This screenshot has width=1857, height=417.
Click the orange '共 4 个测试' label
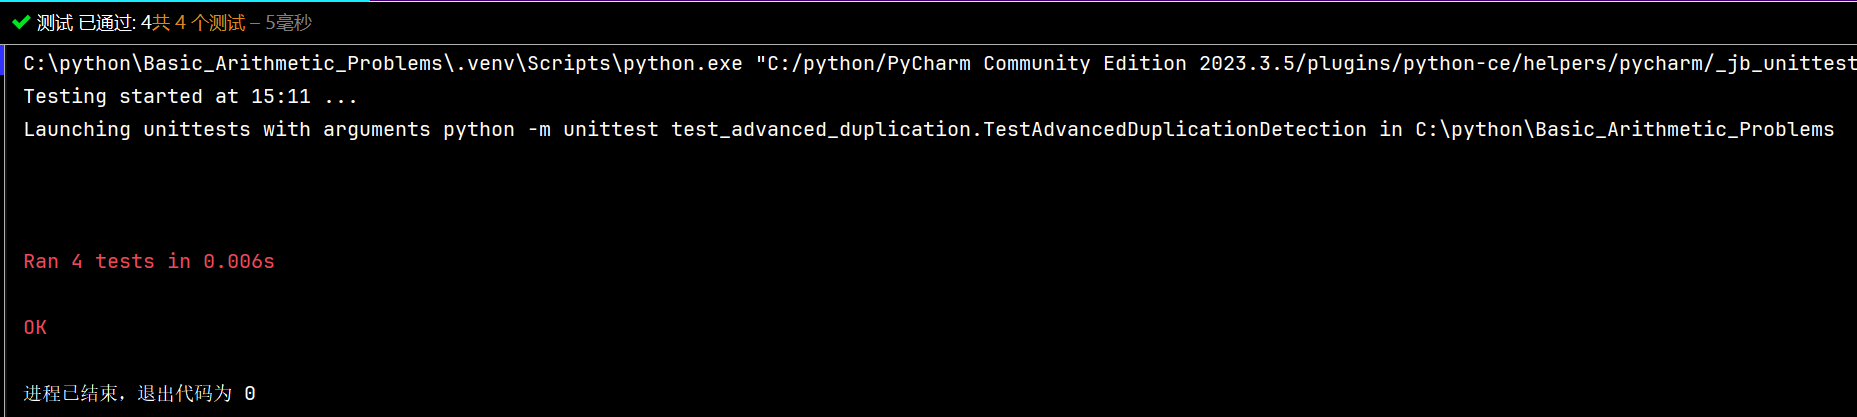click(199, 22)
